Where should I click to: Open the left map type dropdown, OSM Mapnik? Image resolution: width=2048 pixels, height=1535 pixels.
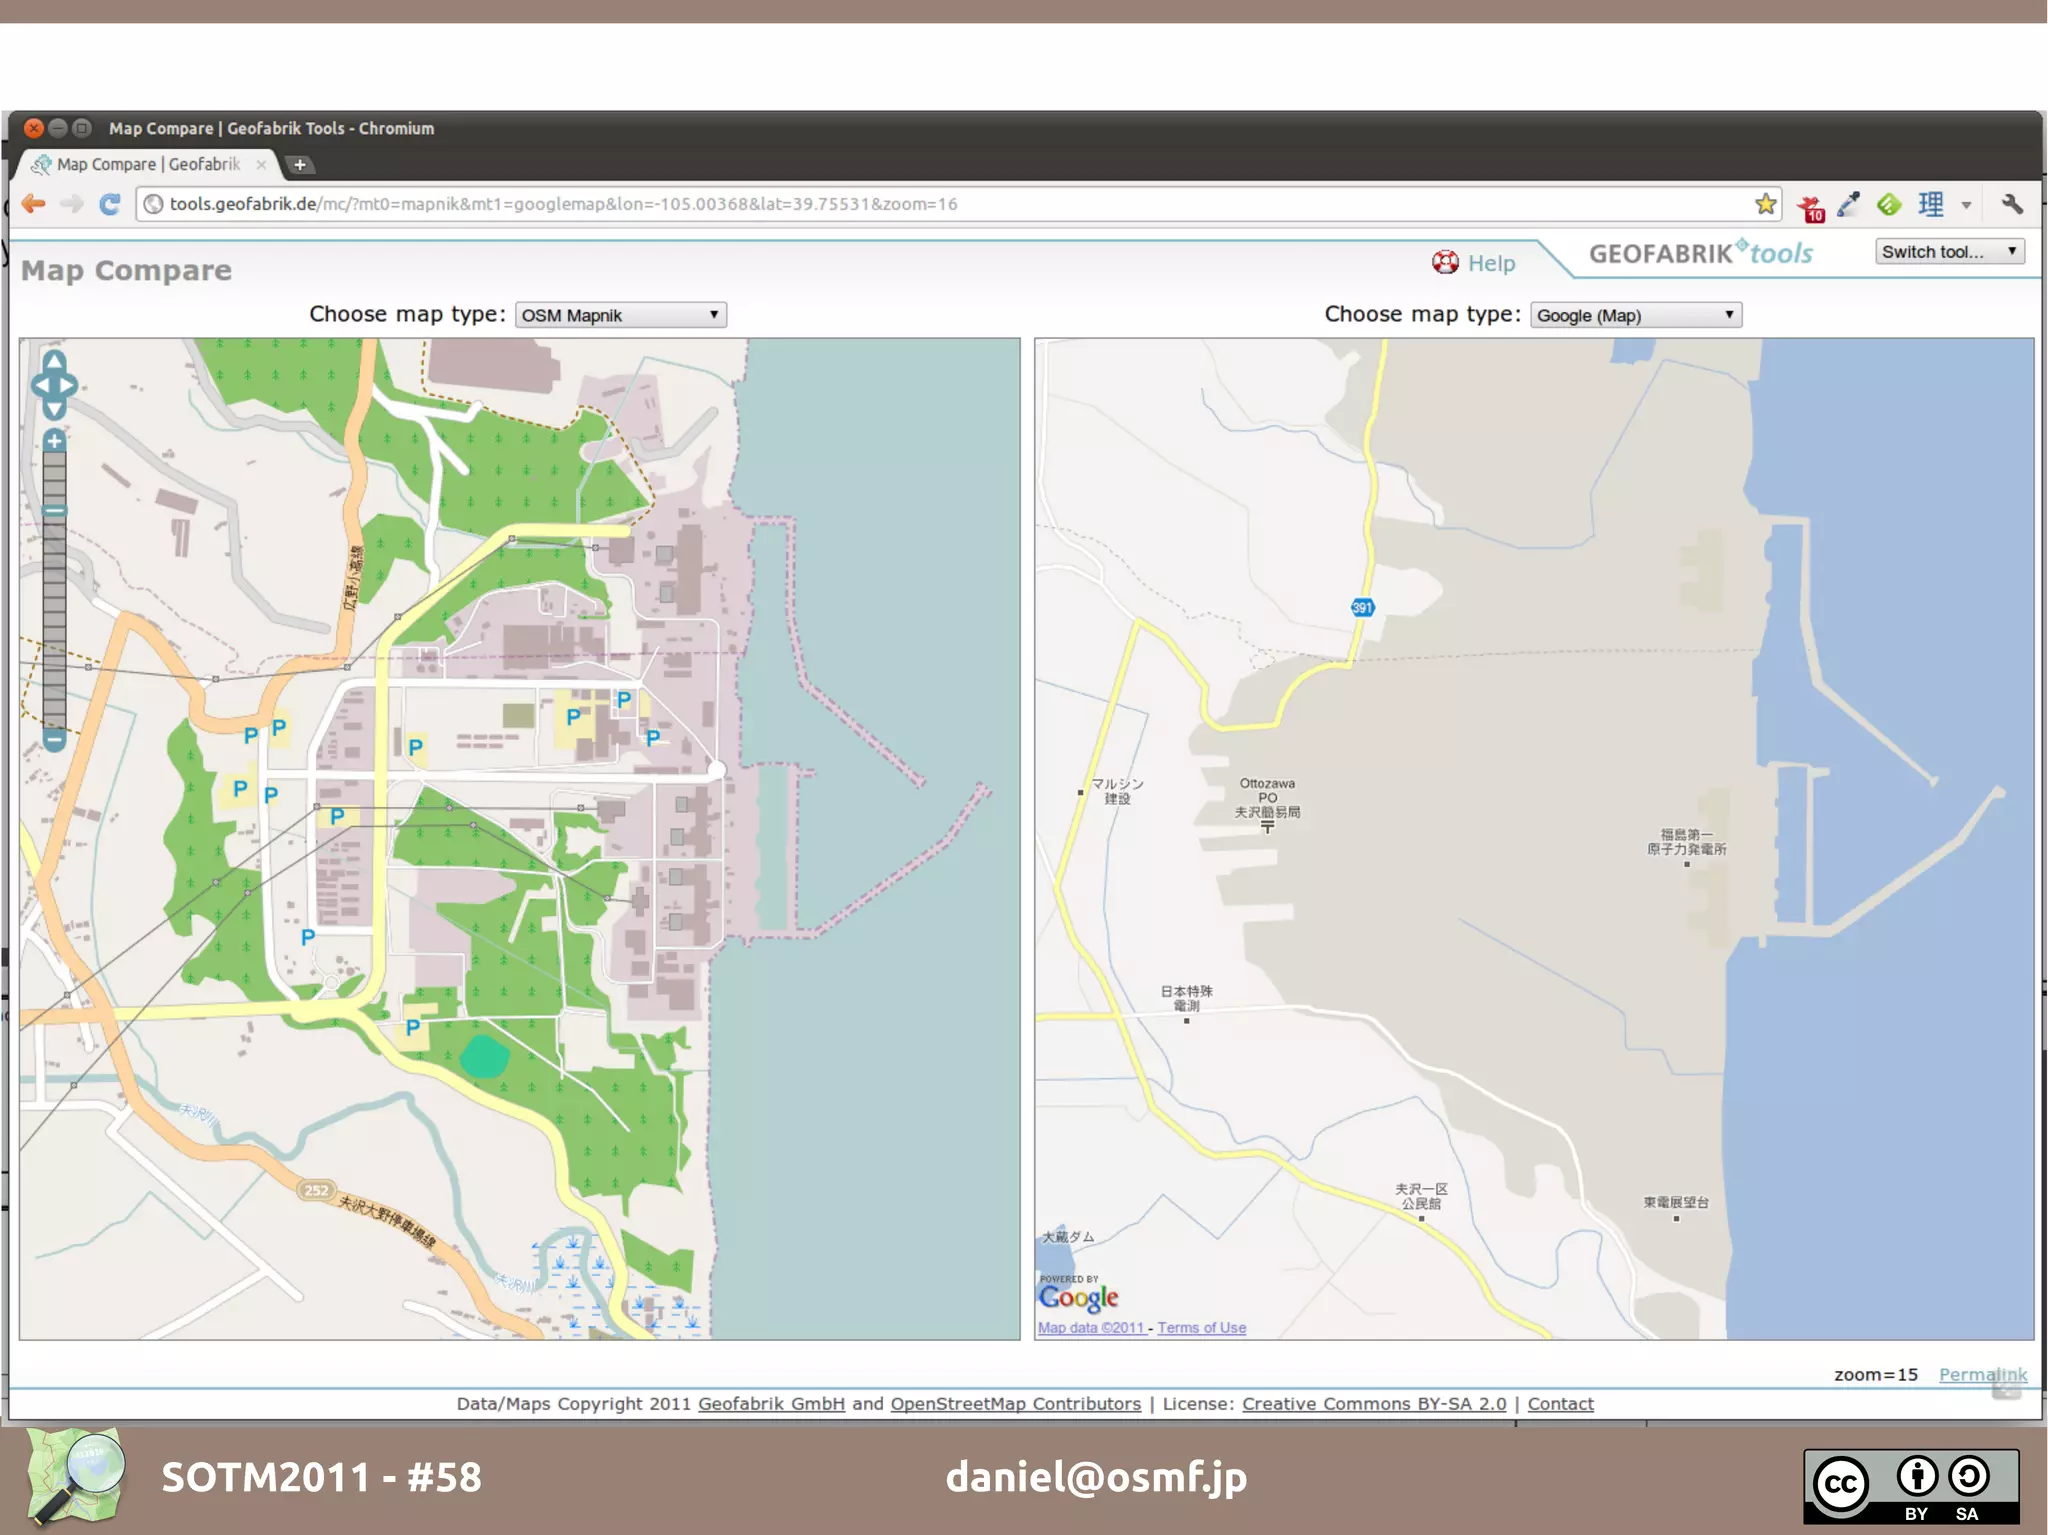point(620,315)
